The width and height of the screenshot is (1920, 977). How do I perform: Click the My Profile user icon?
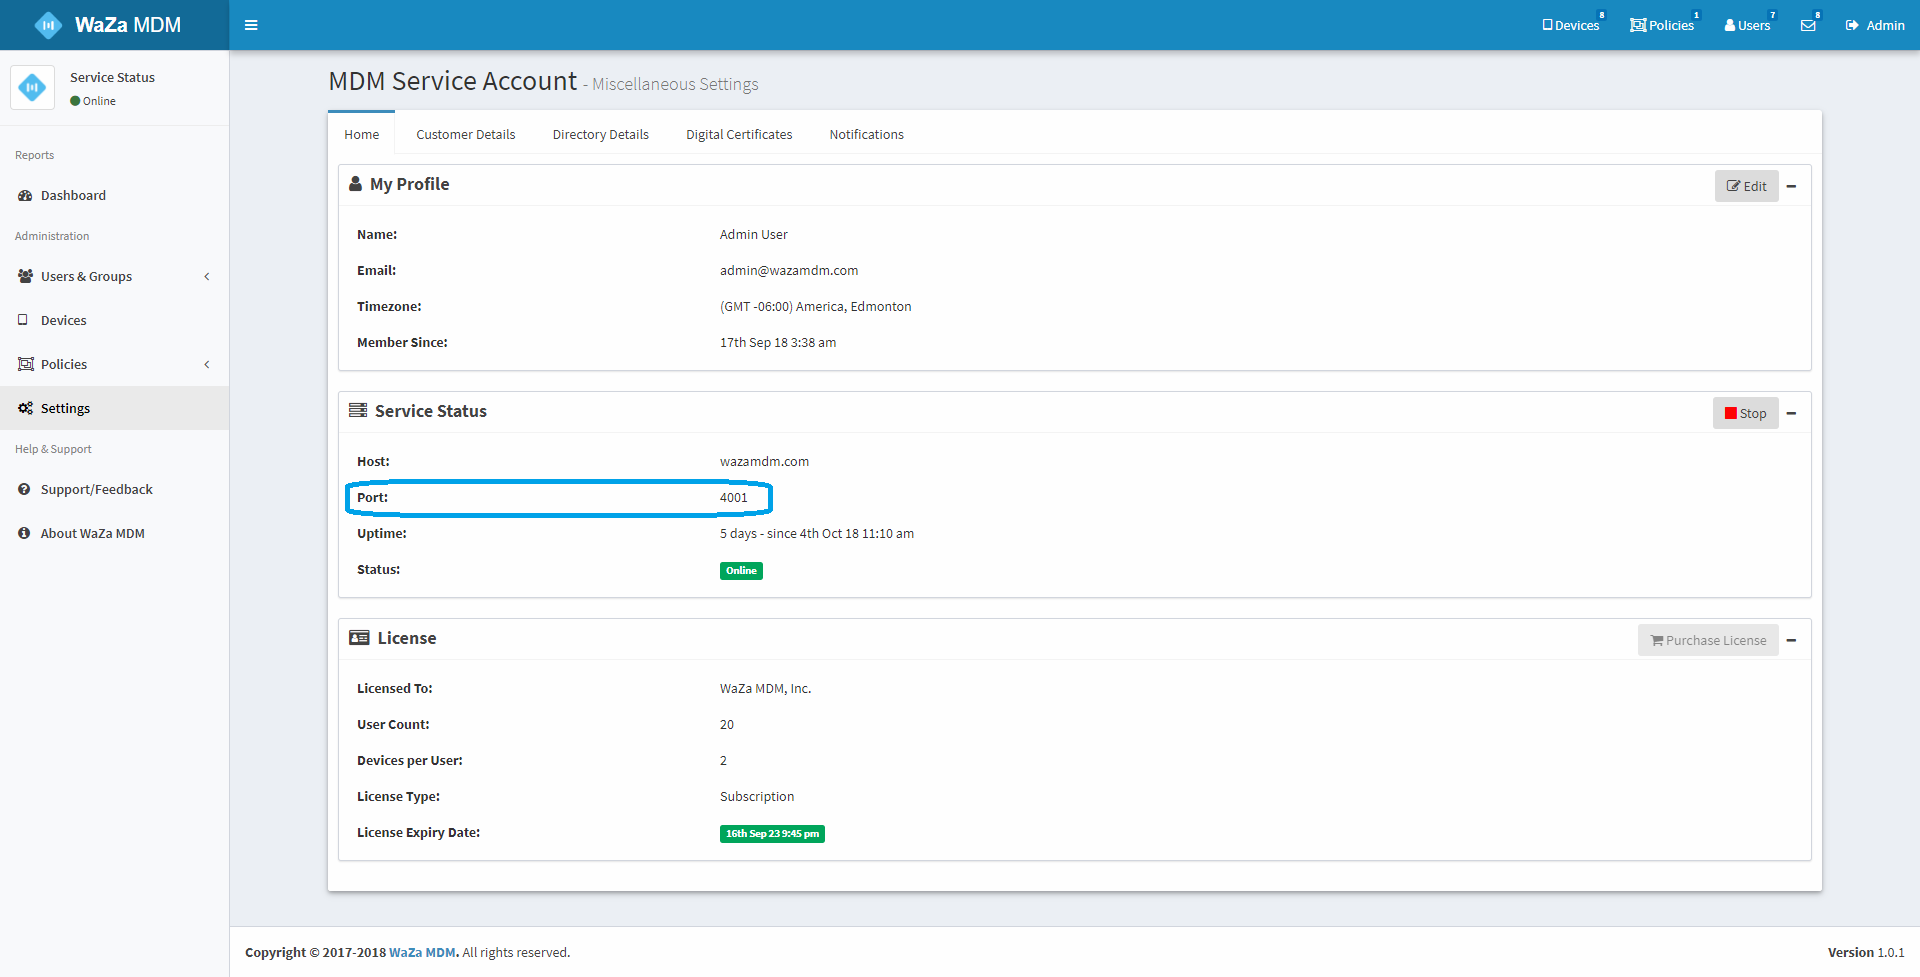355,183
